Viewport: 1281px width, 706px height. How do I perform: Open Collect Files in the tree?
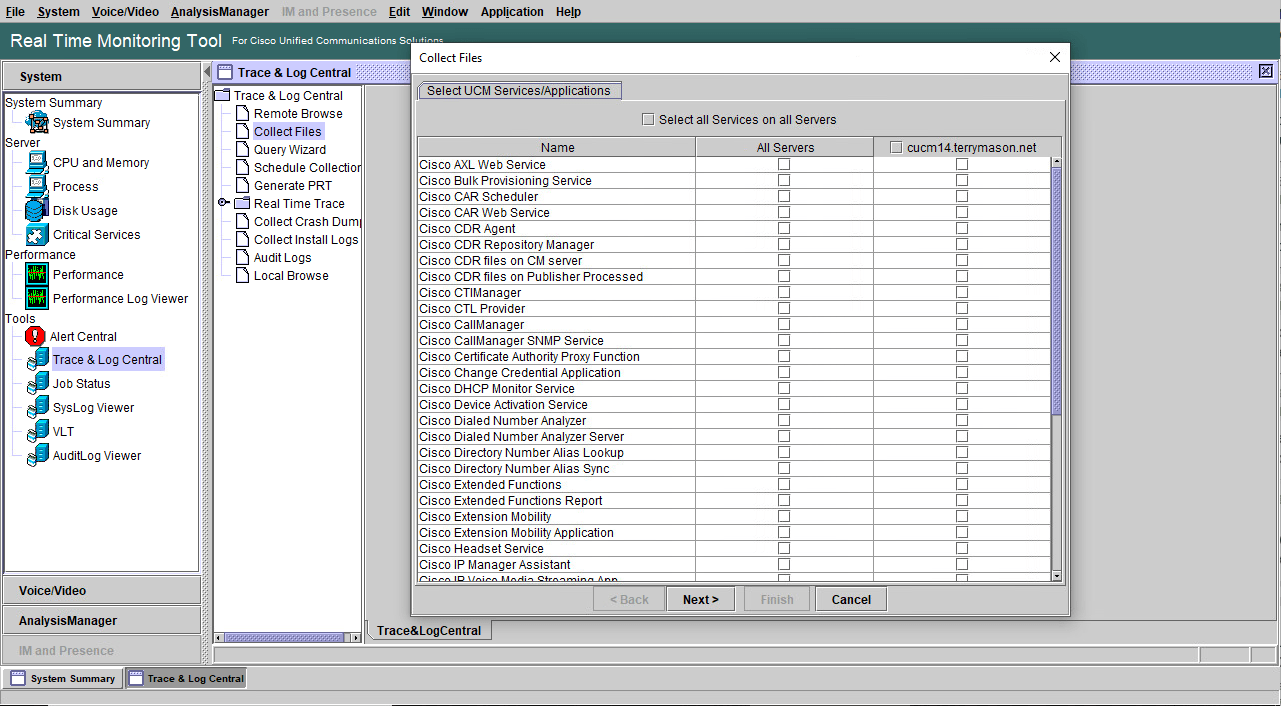click(x=288, y=132)
